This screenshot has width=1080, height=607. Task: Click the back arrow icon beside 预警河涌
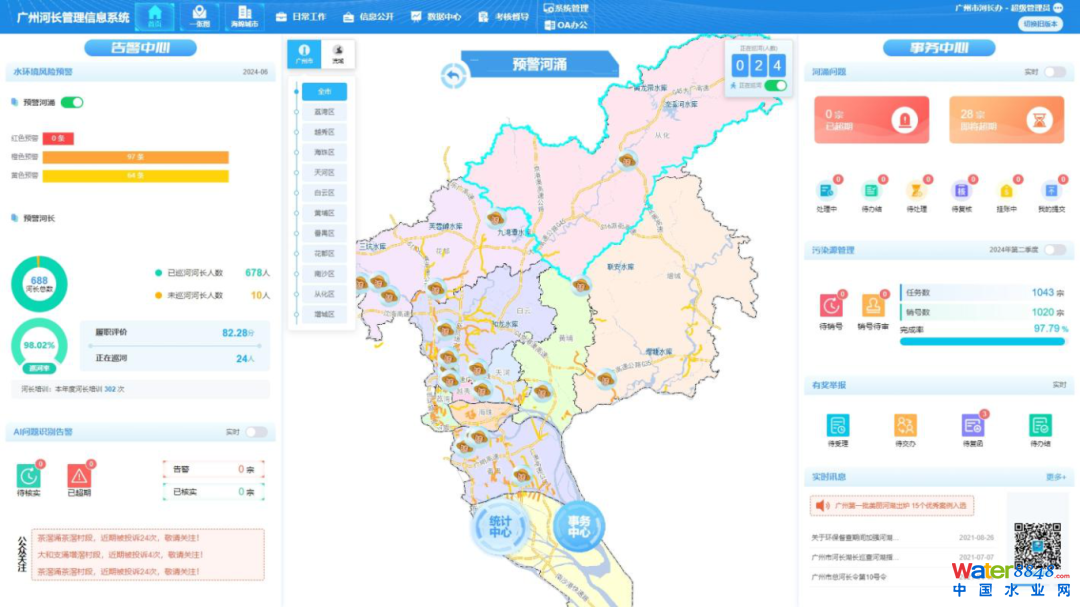[454, 75]
